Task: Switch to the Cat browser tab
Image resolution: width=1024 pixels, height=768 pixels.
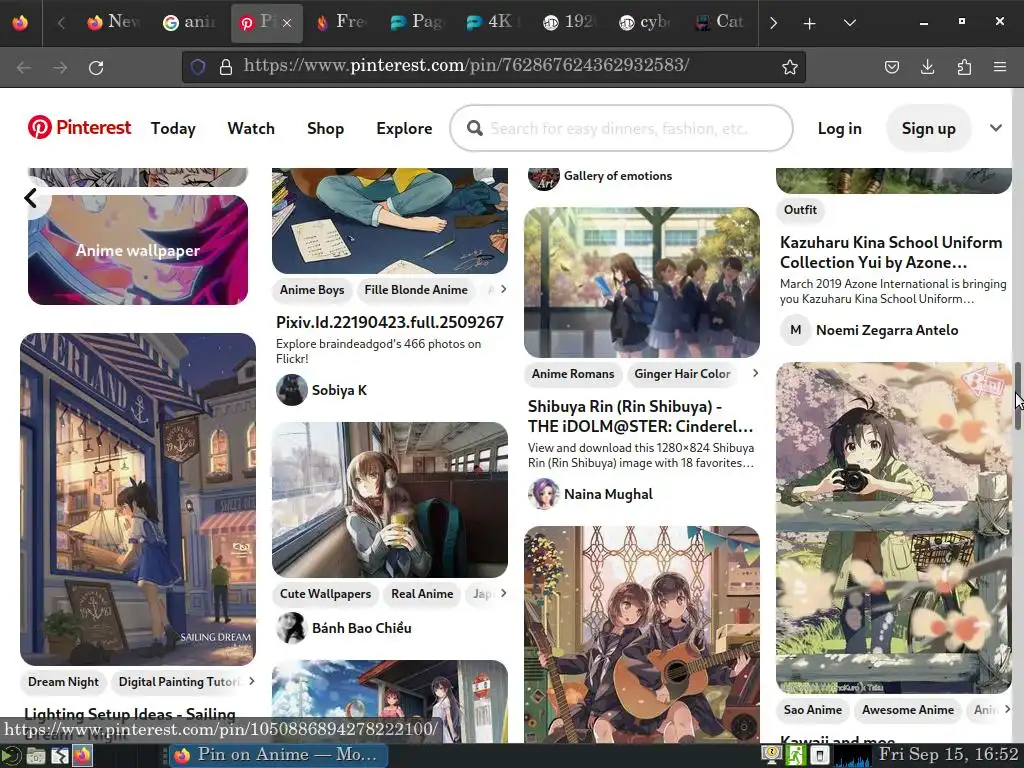Action: click(720, 23)
